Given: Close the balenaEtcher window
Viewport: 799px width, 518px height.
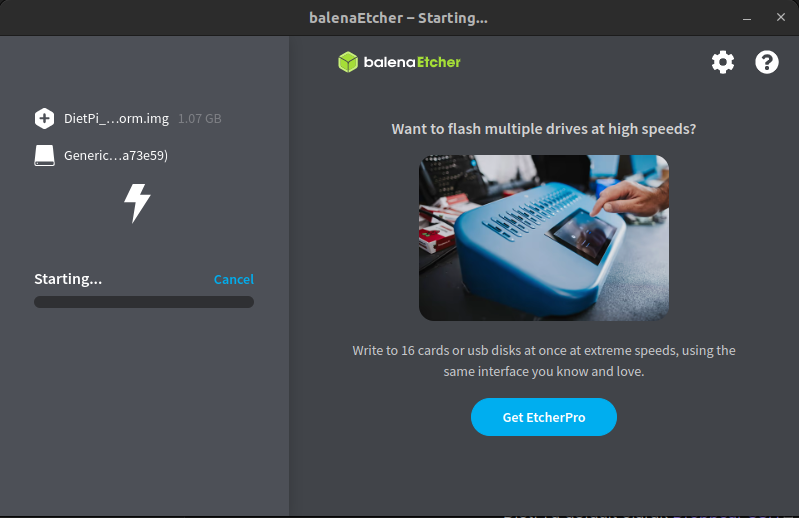Looking at the screenshot, I should [x=781, y=17].
